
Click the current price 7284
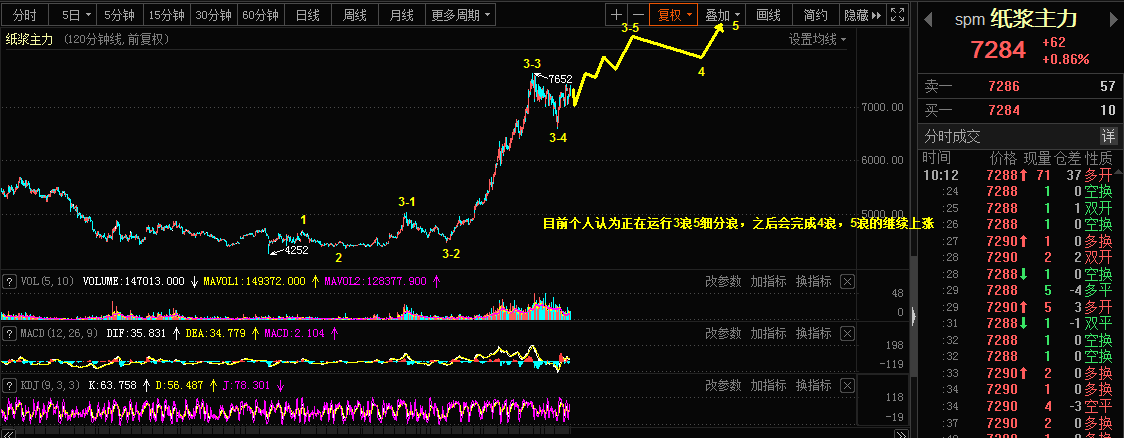999,50
